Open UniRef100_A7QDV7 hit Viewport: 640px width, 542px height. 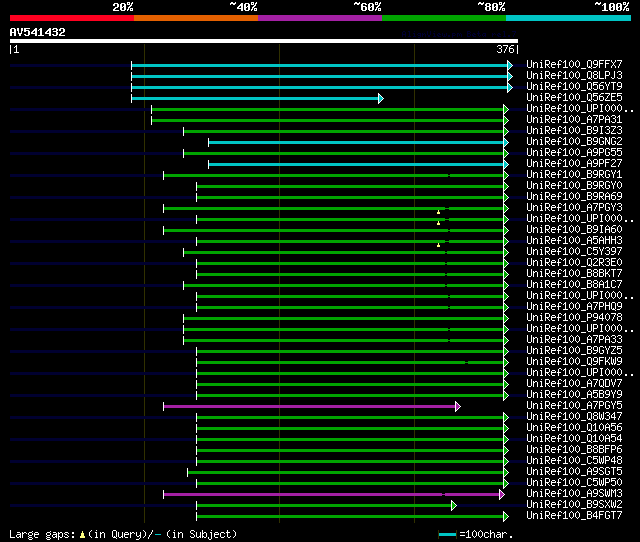pos(574,384)
